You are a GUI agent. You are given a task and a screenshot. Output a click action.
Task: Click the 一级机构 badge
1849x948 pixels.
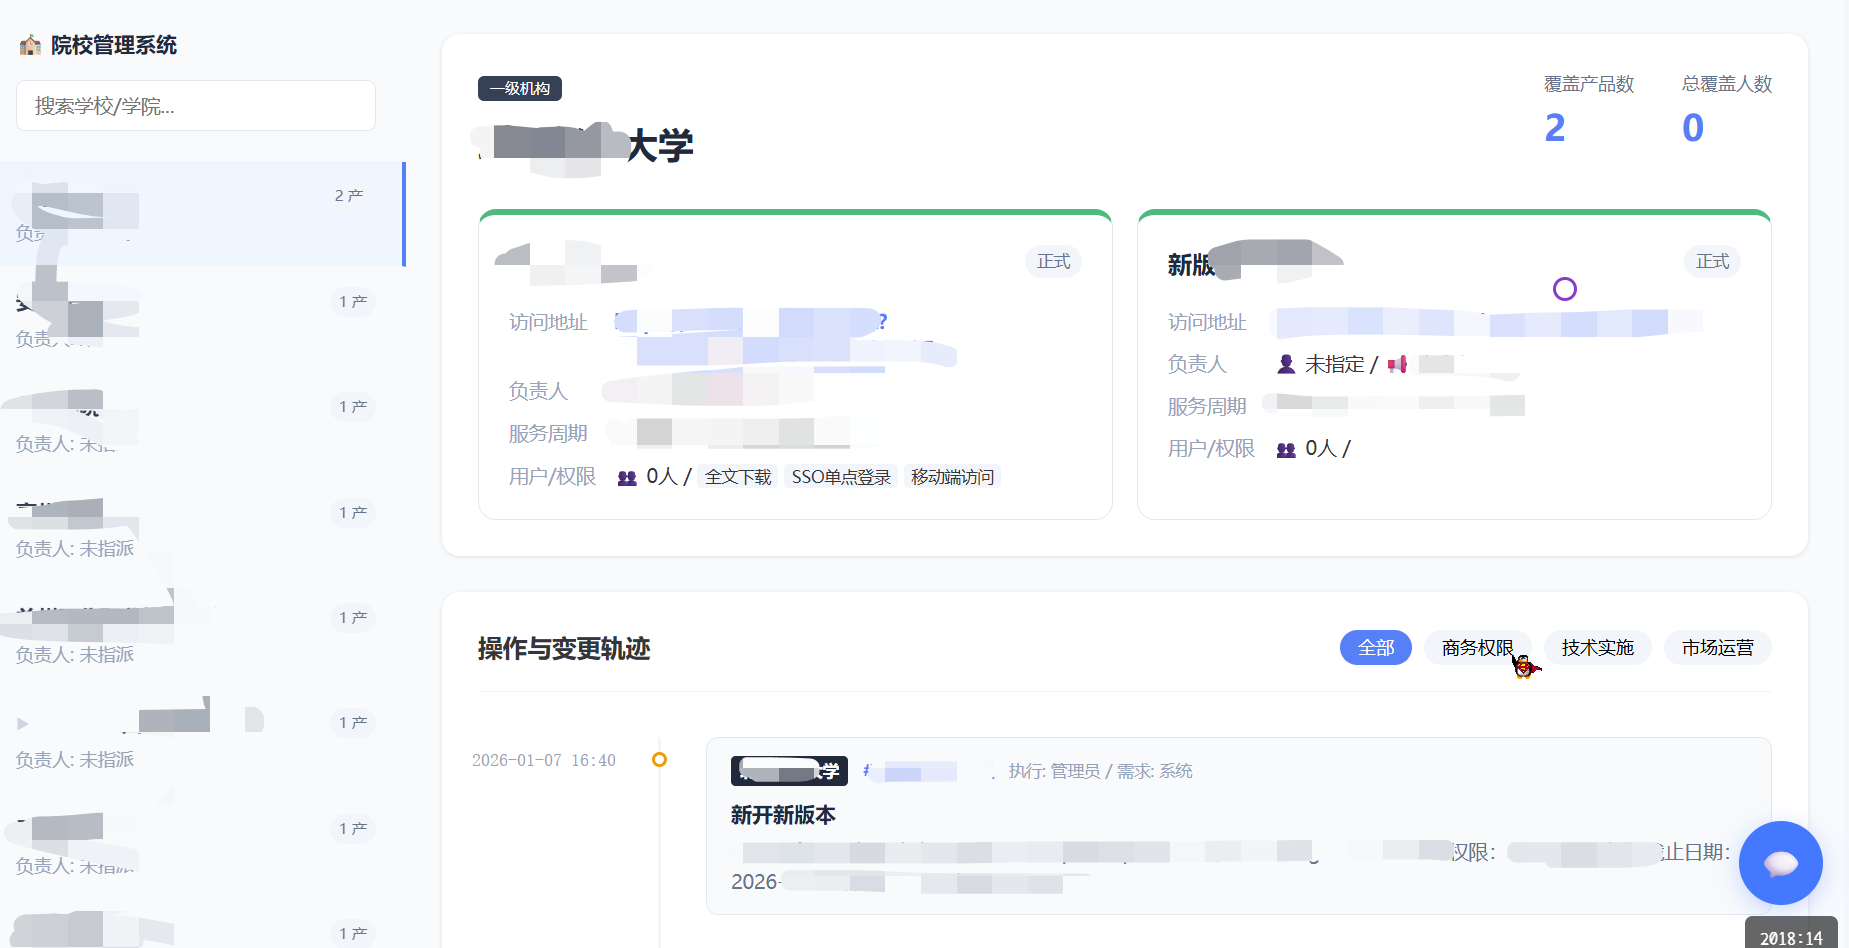[x=520, y=88]
